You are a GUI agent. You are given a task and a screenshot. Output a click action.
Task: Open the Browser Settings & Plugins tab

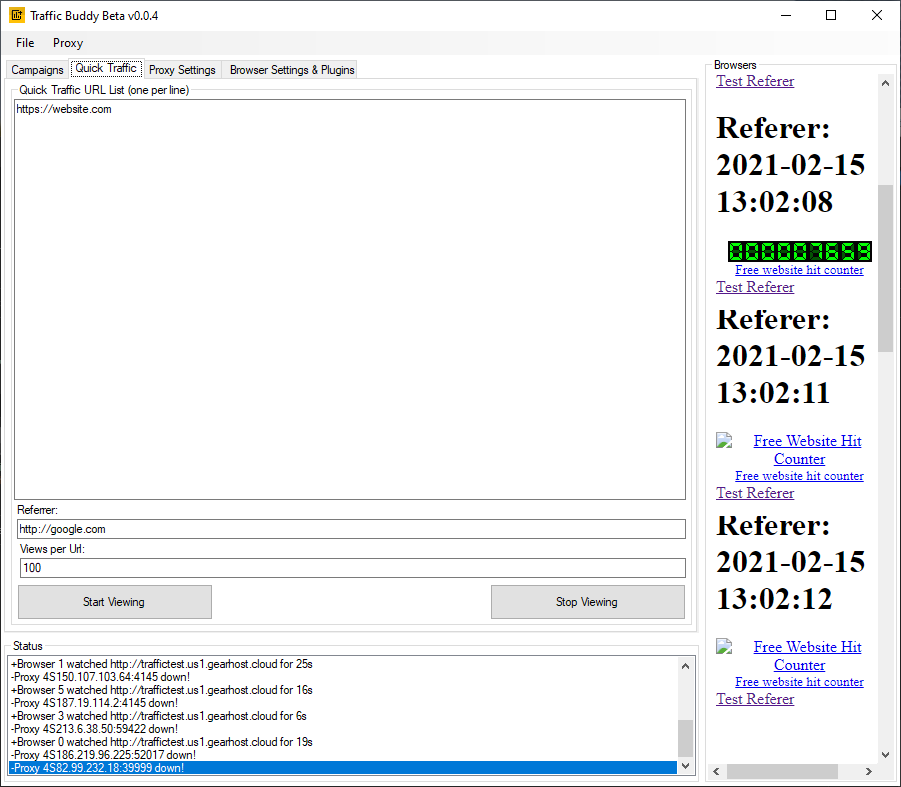coord(291,69)
